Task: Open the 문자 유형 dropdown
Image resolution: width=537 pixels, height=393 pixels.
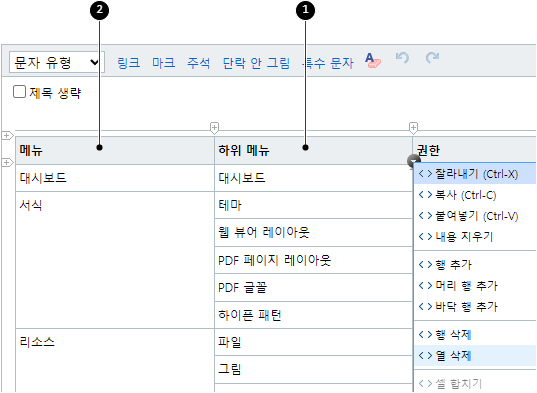Action: (57, 62)
